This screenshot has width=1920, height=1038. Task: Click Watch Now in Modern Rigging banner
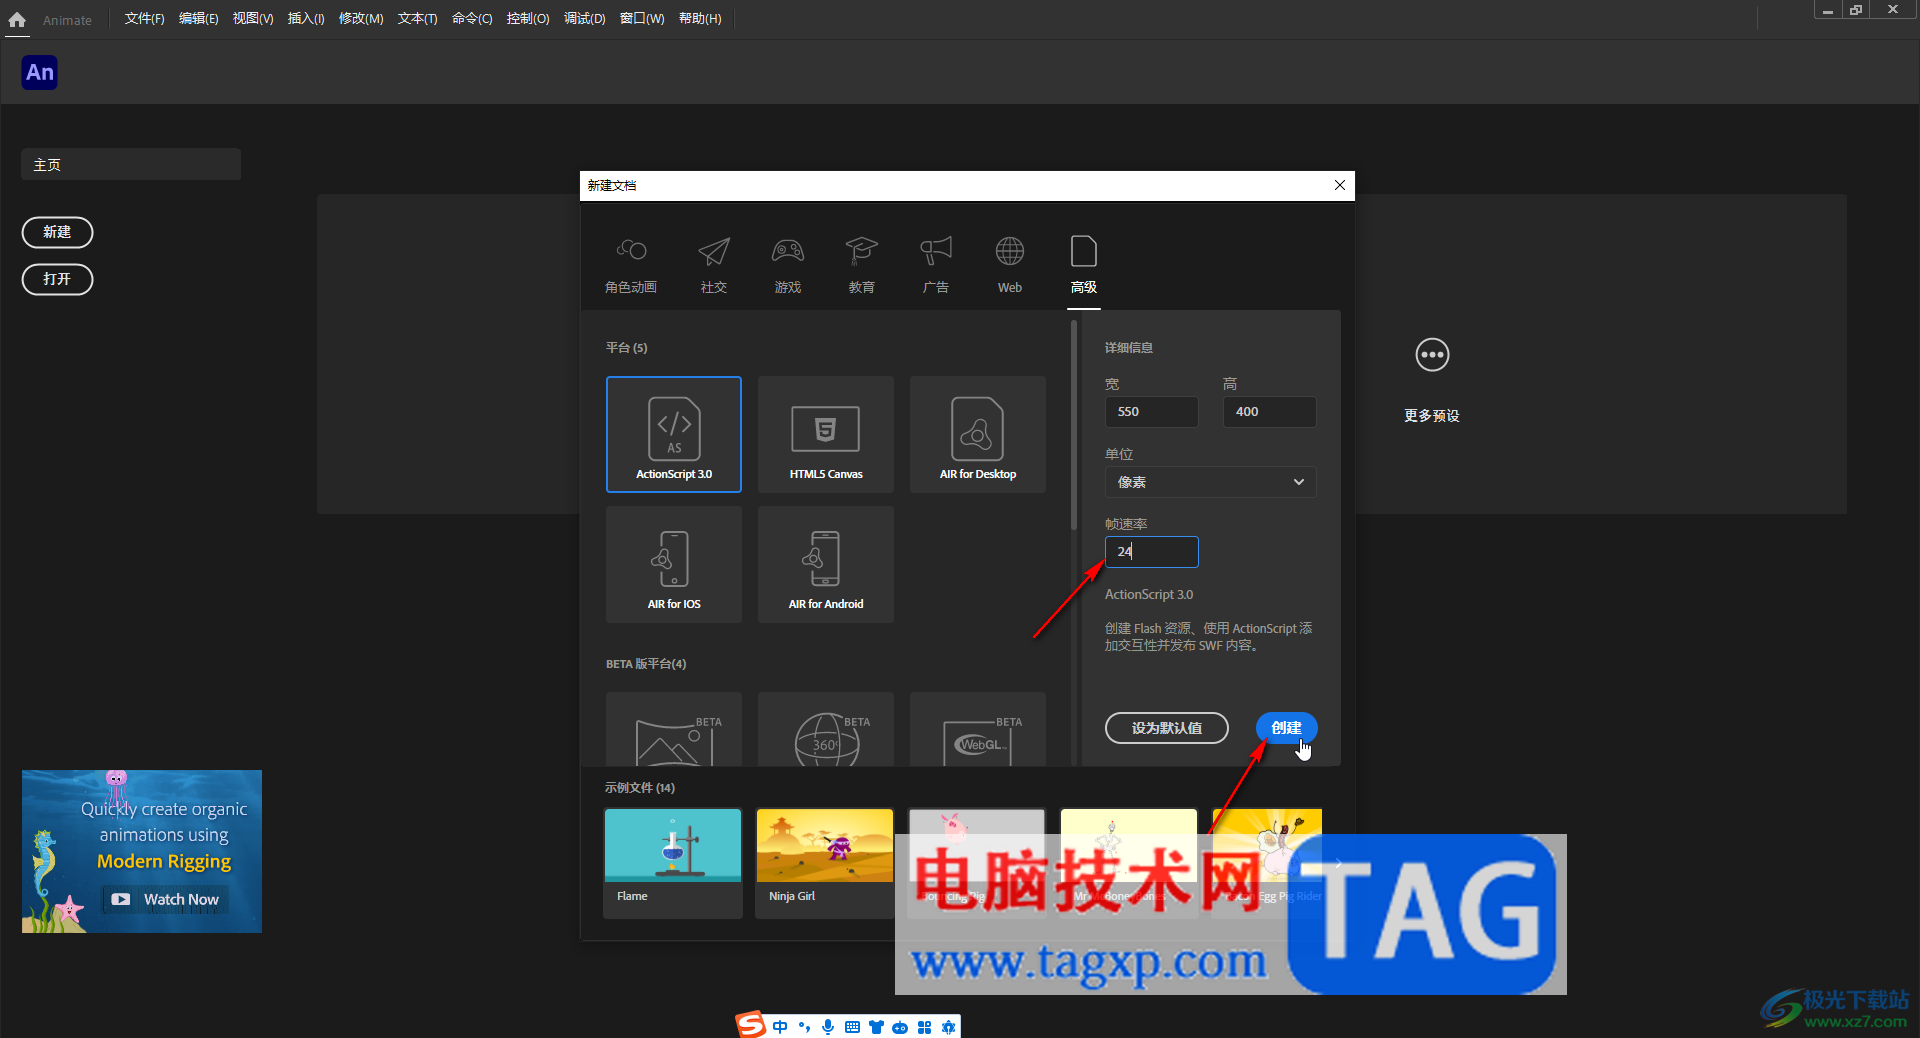pyautogui.click(x=166, y=899)
